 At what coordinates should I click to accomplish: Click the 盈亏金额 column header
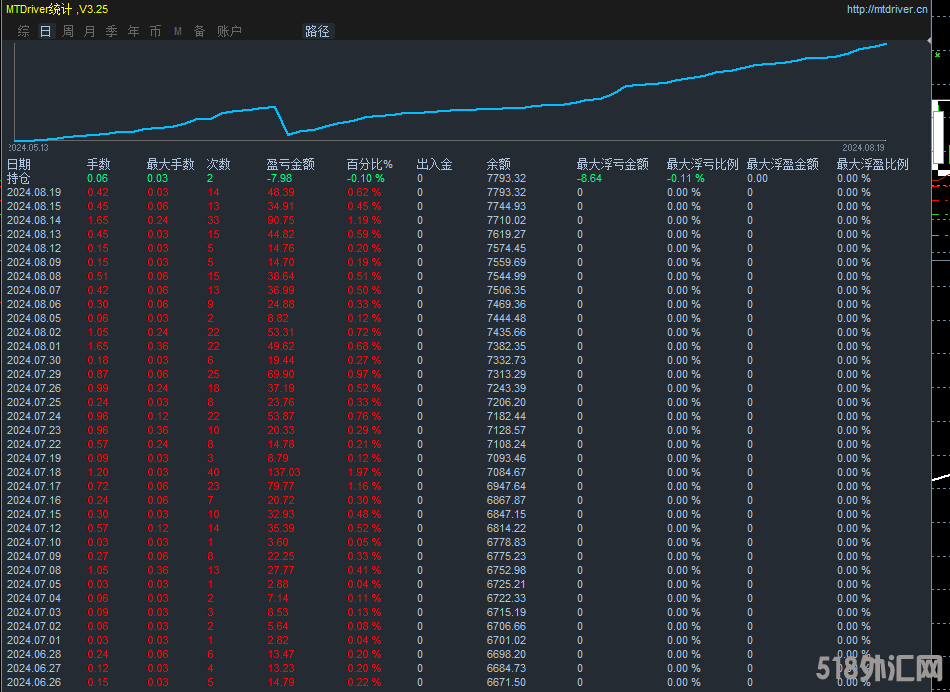click(290, 164)
